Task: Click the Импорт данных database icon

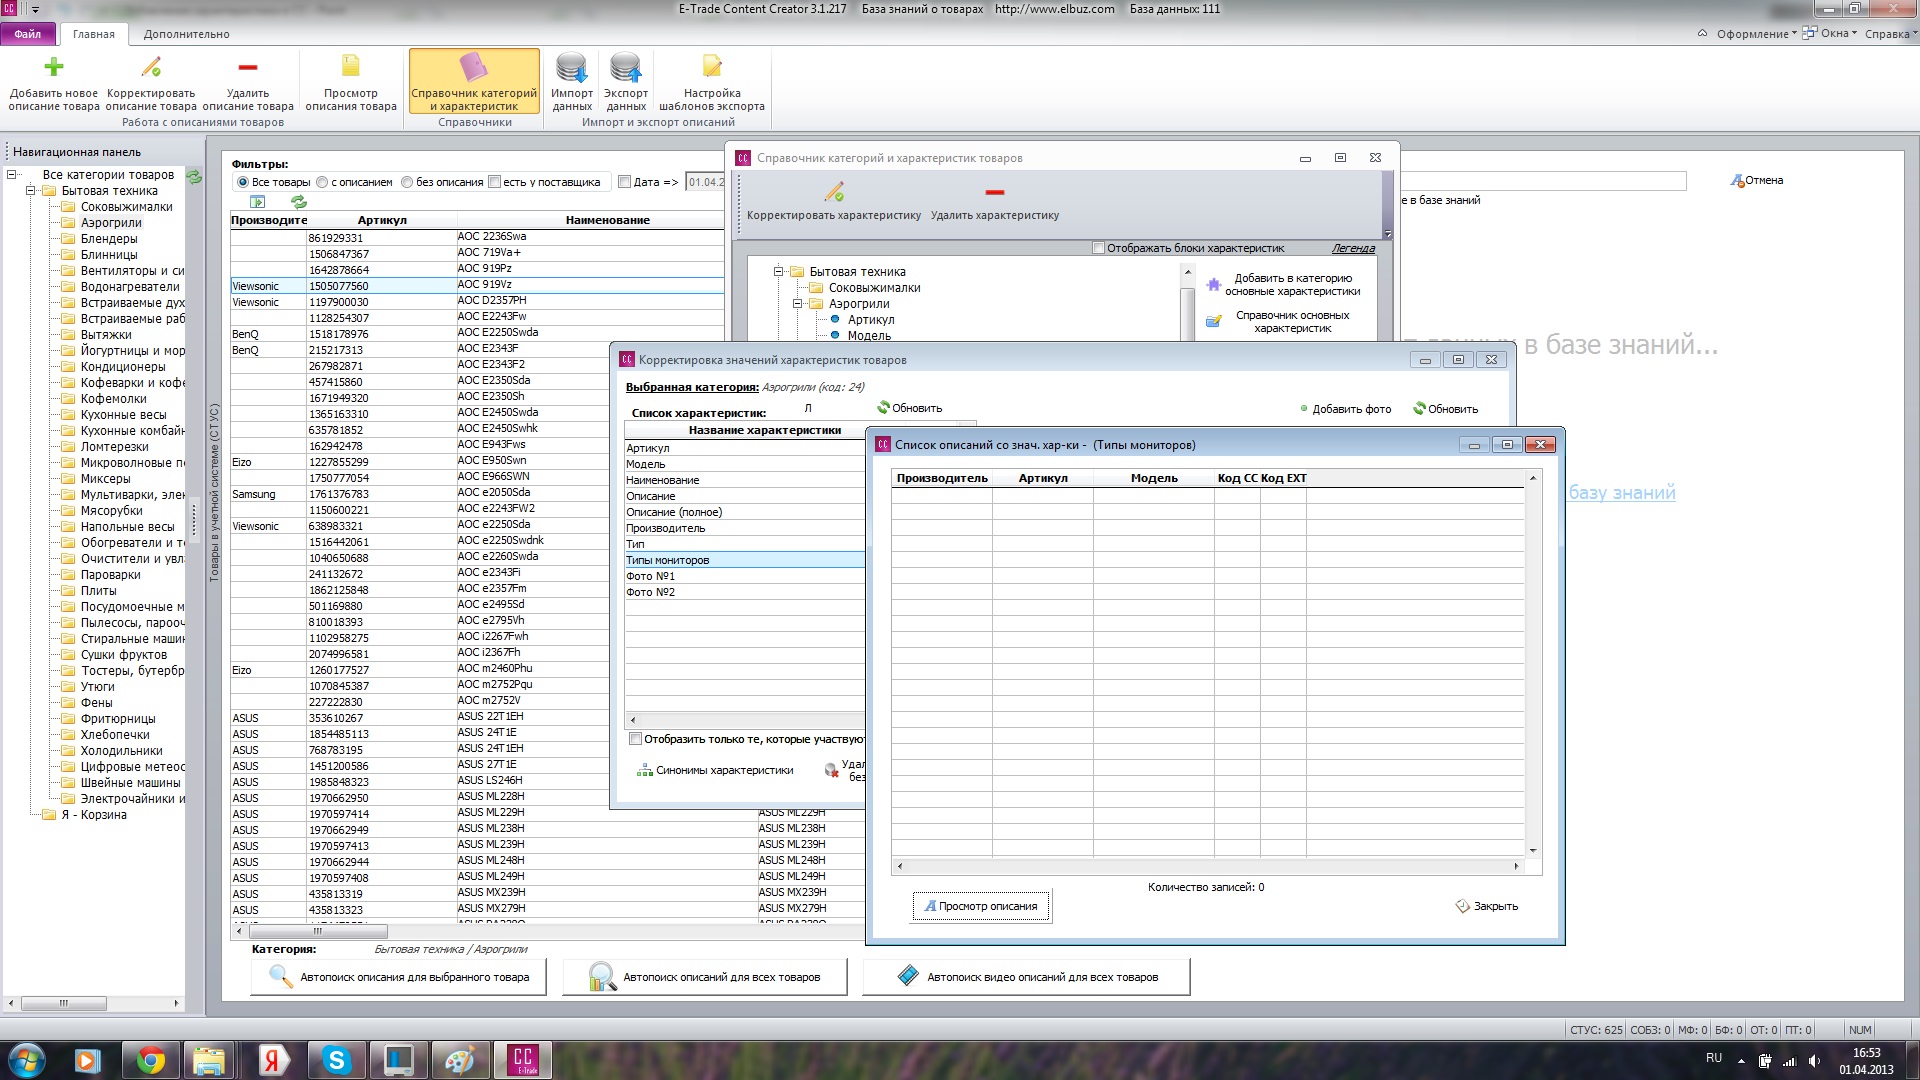Action: coord(572,67)
